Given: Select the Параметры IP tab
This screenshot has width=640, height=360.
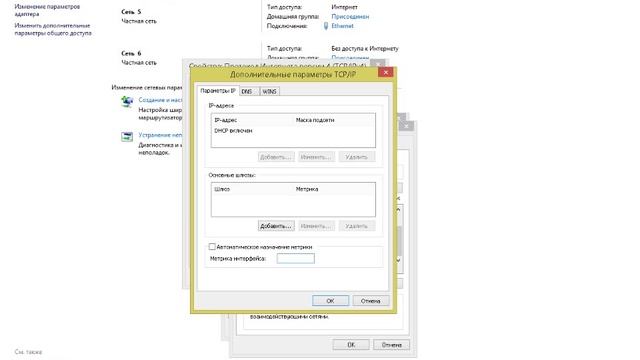Looking at the screenshot, I should (218, 91).
